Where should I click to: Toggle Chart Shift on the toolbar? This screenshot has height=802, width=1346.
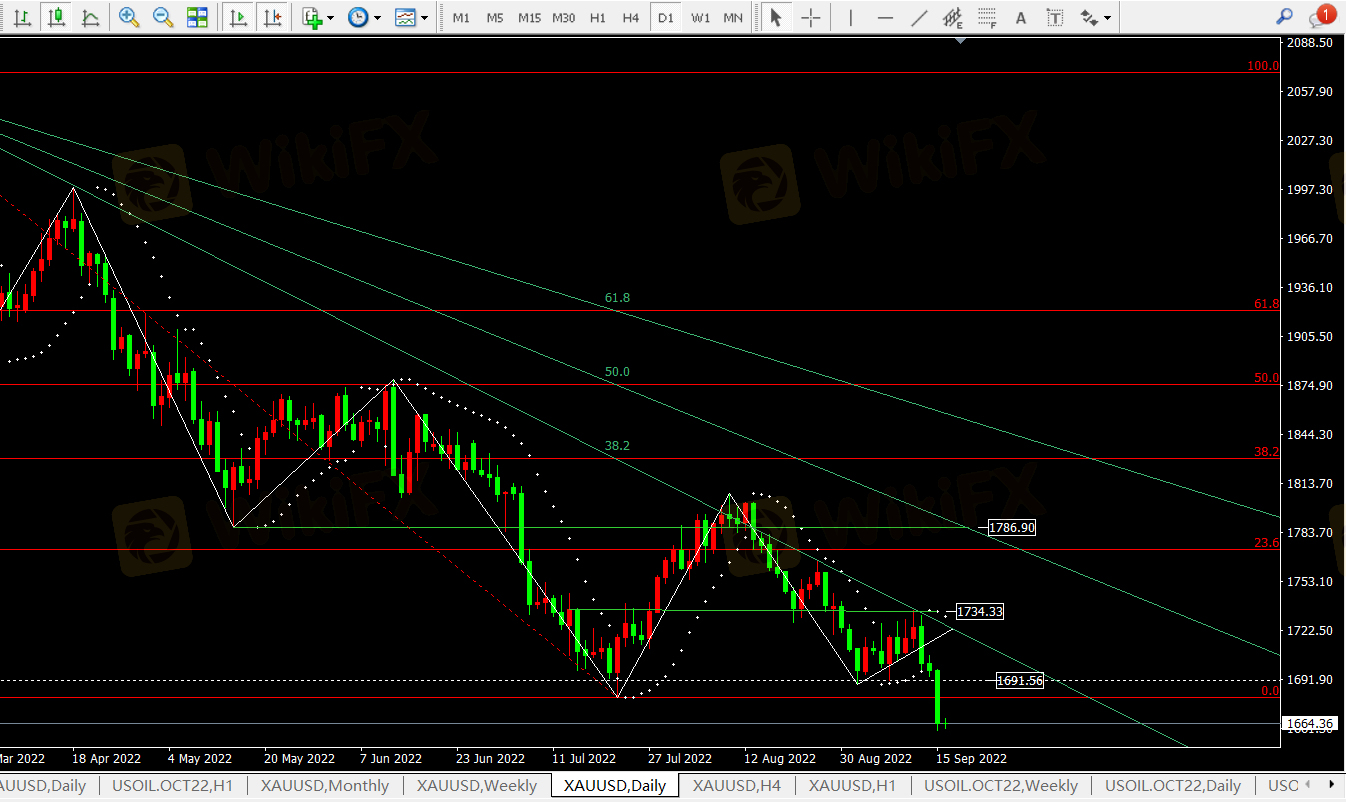(x=272, y=17)
